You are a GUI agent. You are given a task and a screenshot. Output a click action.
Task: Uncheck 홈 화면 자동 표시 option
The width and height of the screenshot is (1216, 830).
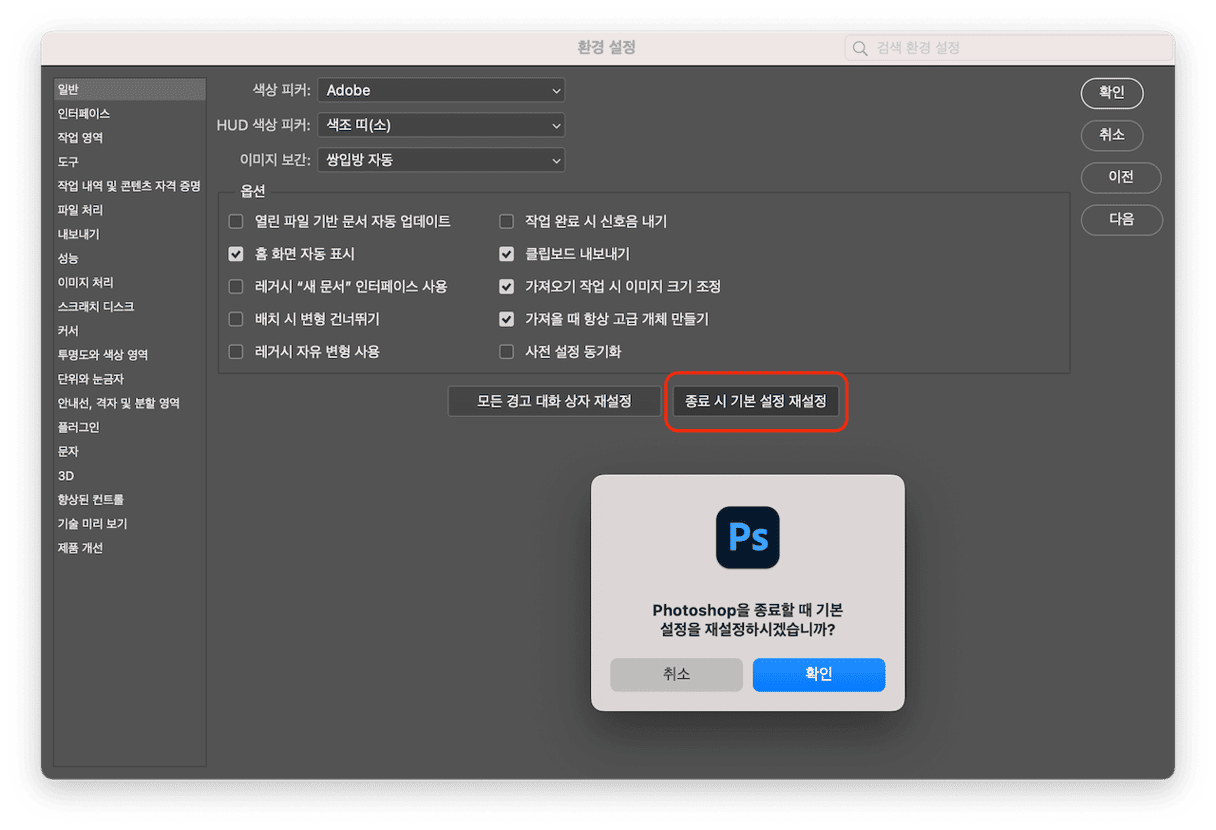[x=236, y=254]
